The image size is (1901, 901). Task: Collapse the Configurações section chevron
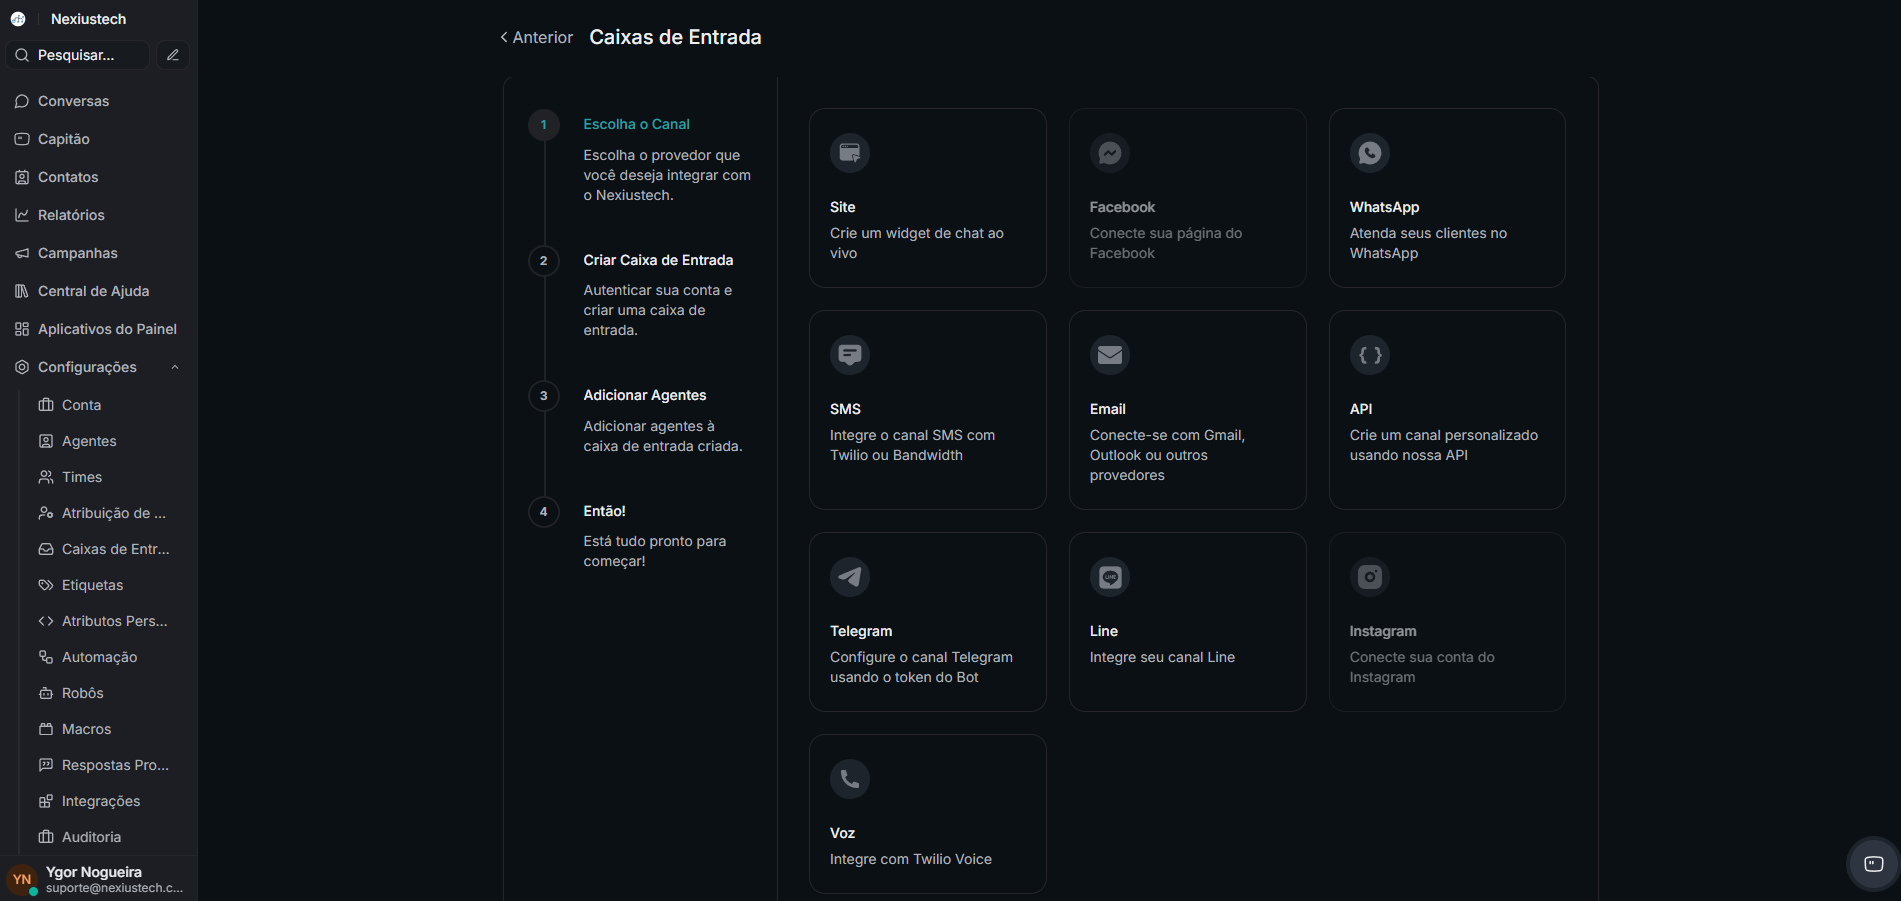[175, 367]
